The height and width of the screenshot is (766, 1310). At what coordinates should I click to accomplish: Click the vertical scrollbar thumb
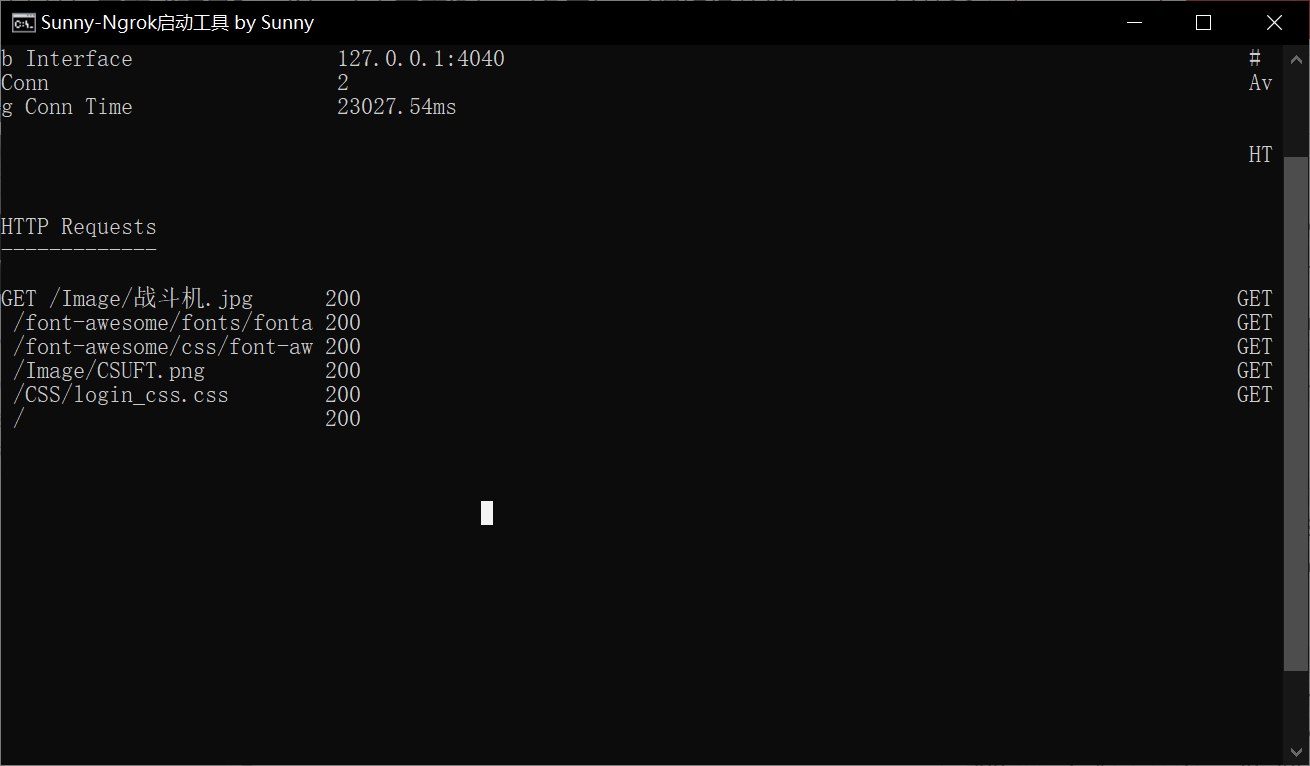1295,413
